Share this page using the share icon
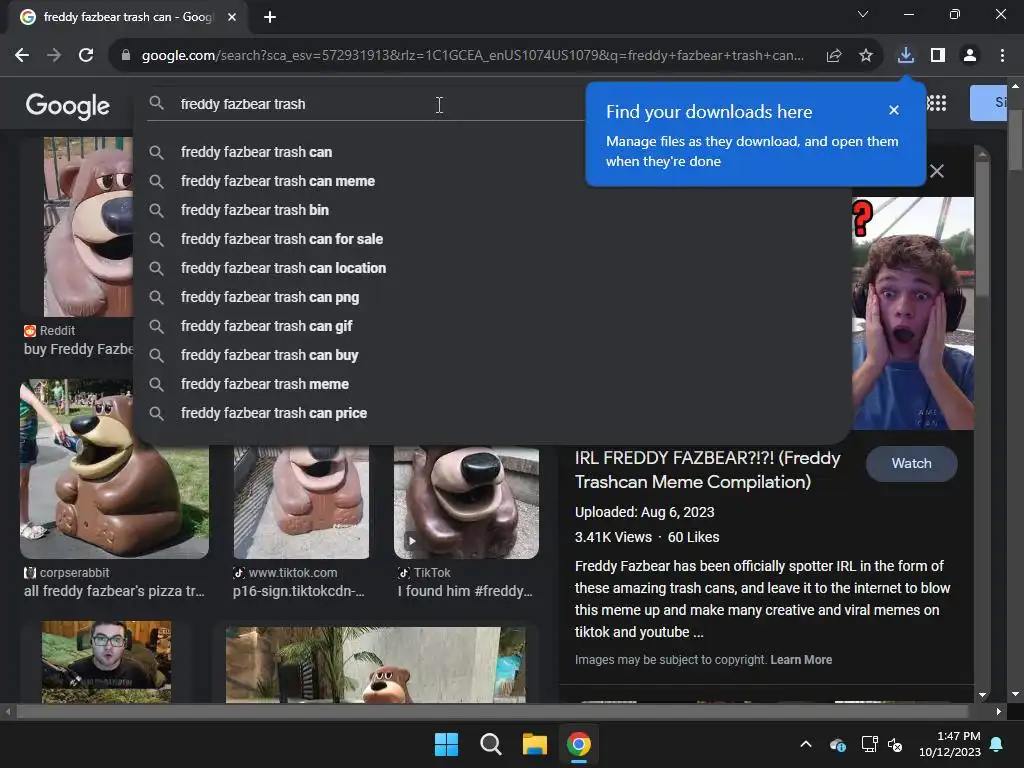This screenshot has width=1024, height=768. tap(834, 56)
